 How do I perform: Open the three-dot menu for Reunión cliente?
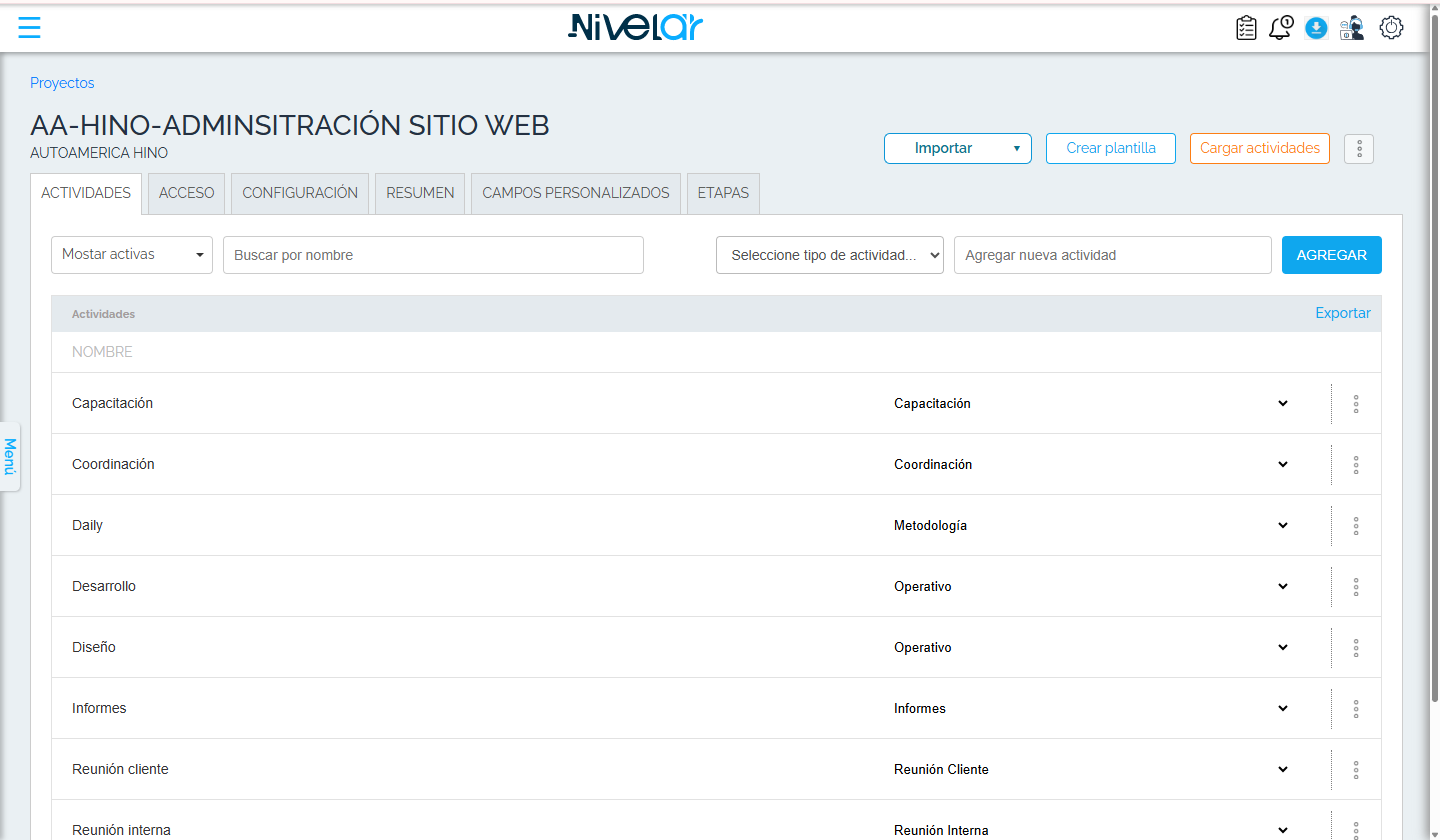1356,770
